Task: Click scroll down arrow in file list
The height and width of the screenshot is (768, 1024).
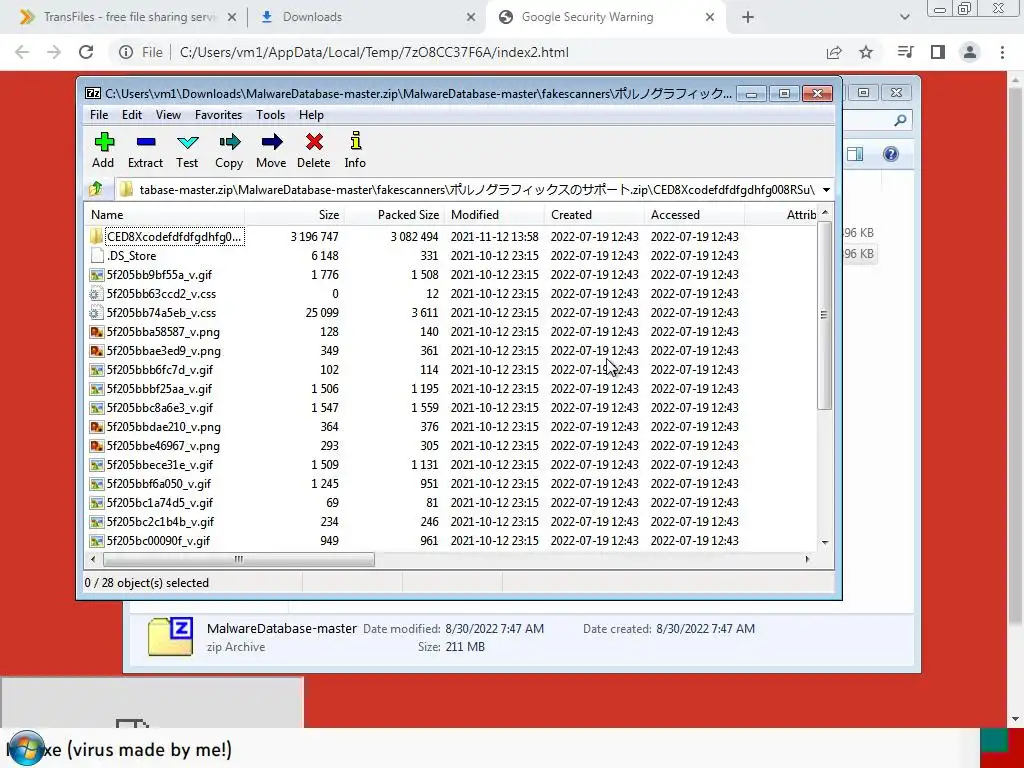Action: (825, 543)
